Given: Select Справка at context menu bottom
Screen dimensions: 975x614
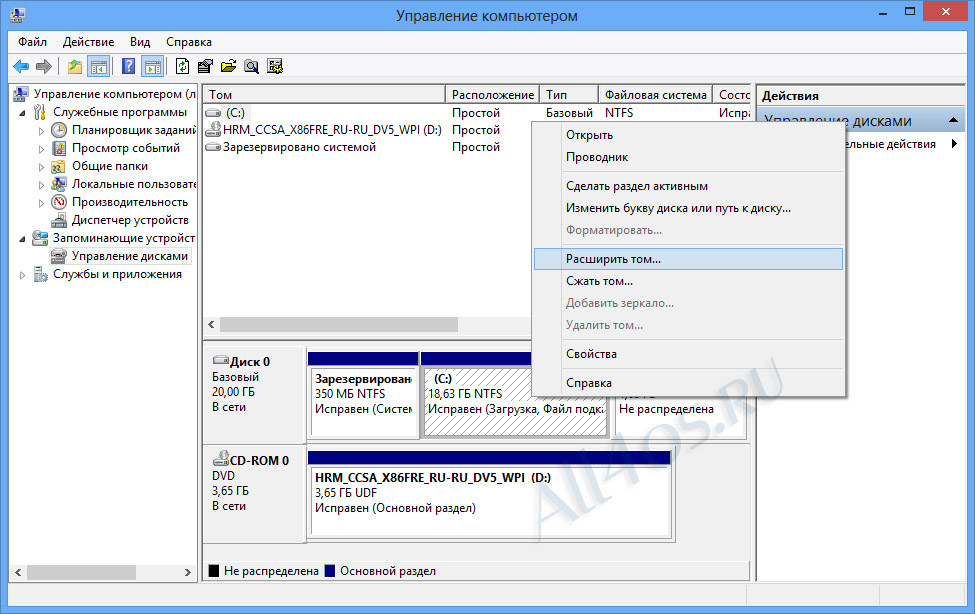Looking at the screenshot, I should 688,383.
